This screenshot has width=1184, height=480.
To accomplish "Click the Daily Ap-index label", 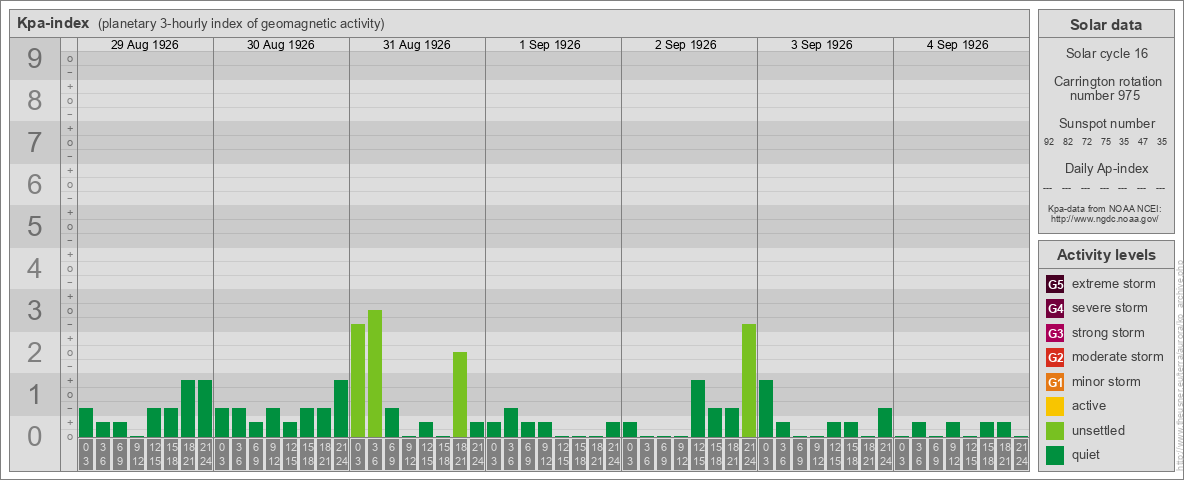I will click(x=1106, y=168).
